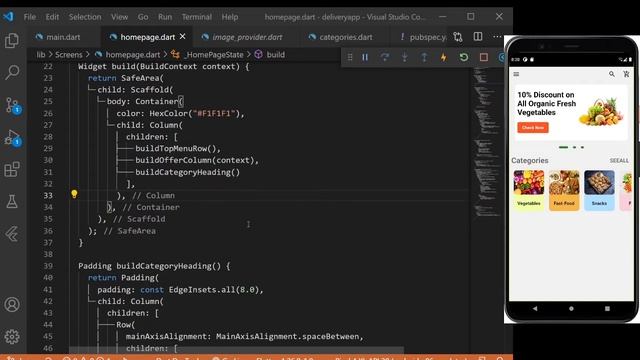Click the debug Step Over button
Image resolution: width=640 pixels, height=360 pixels.
384,57
